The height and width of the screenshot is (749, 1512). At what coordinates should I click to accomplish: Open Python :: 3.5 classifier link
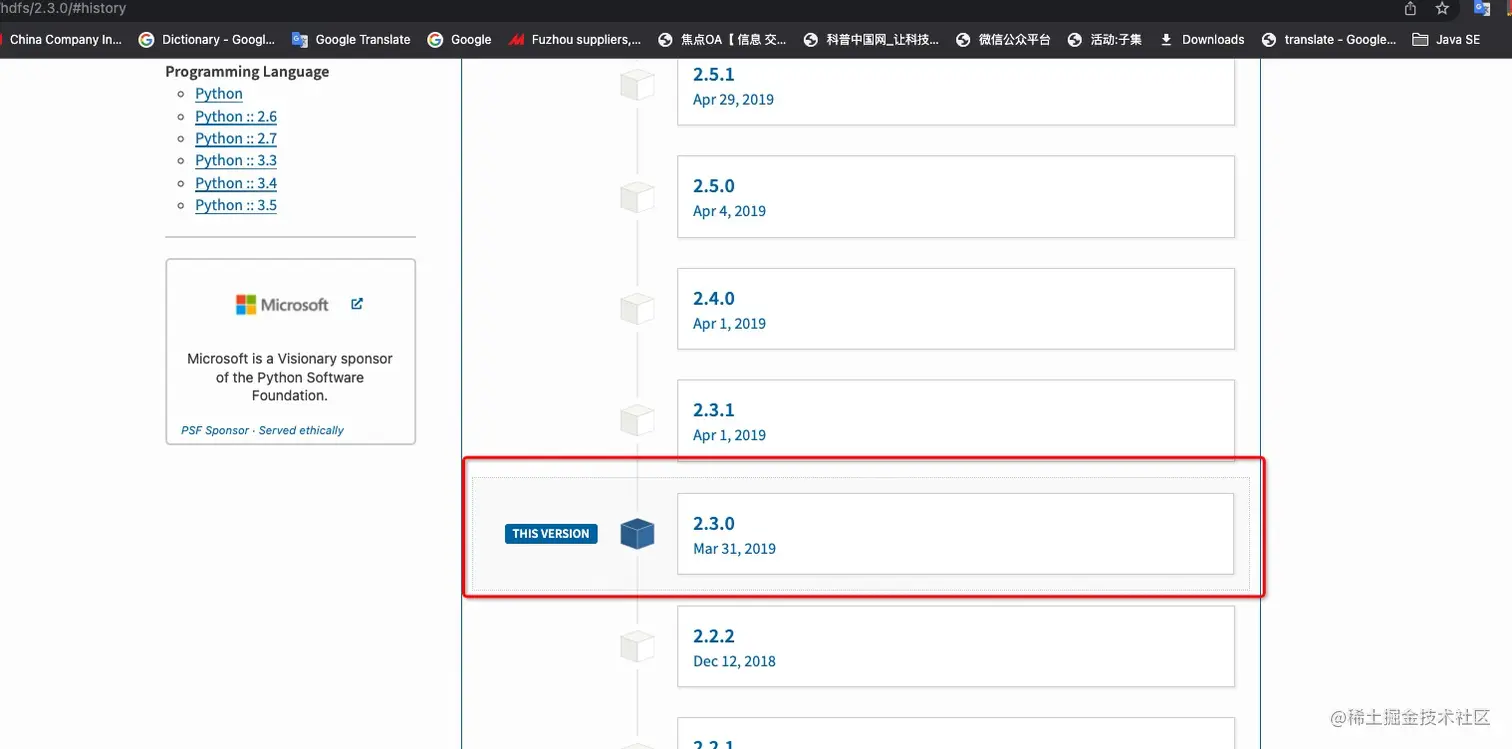click(x=236, y=205)
